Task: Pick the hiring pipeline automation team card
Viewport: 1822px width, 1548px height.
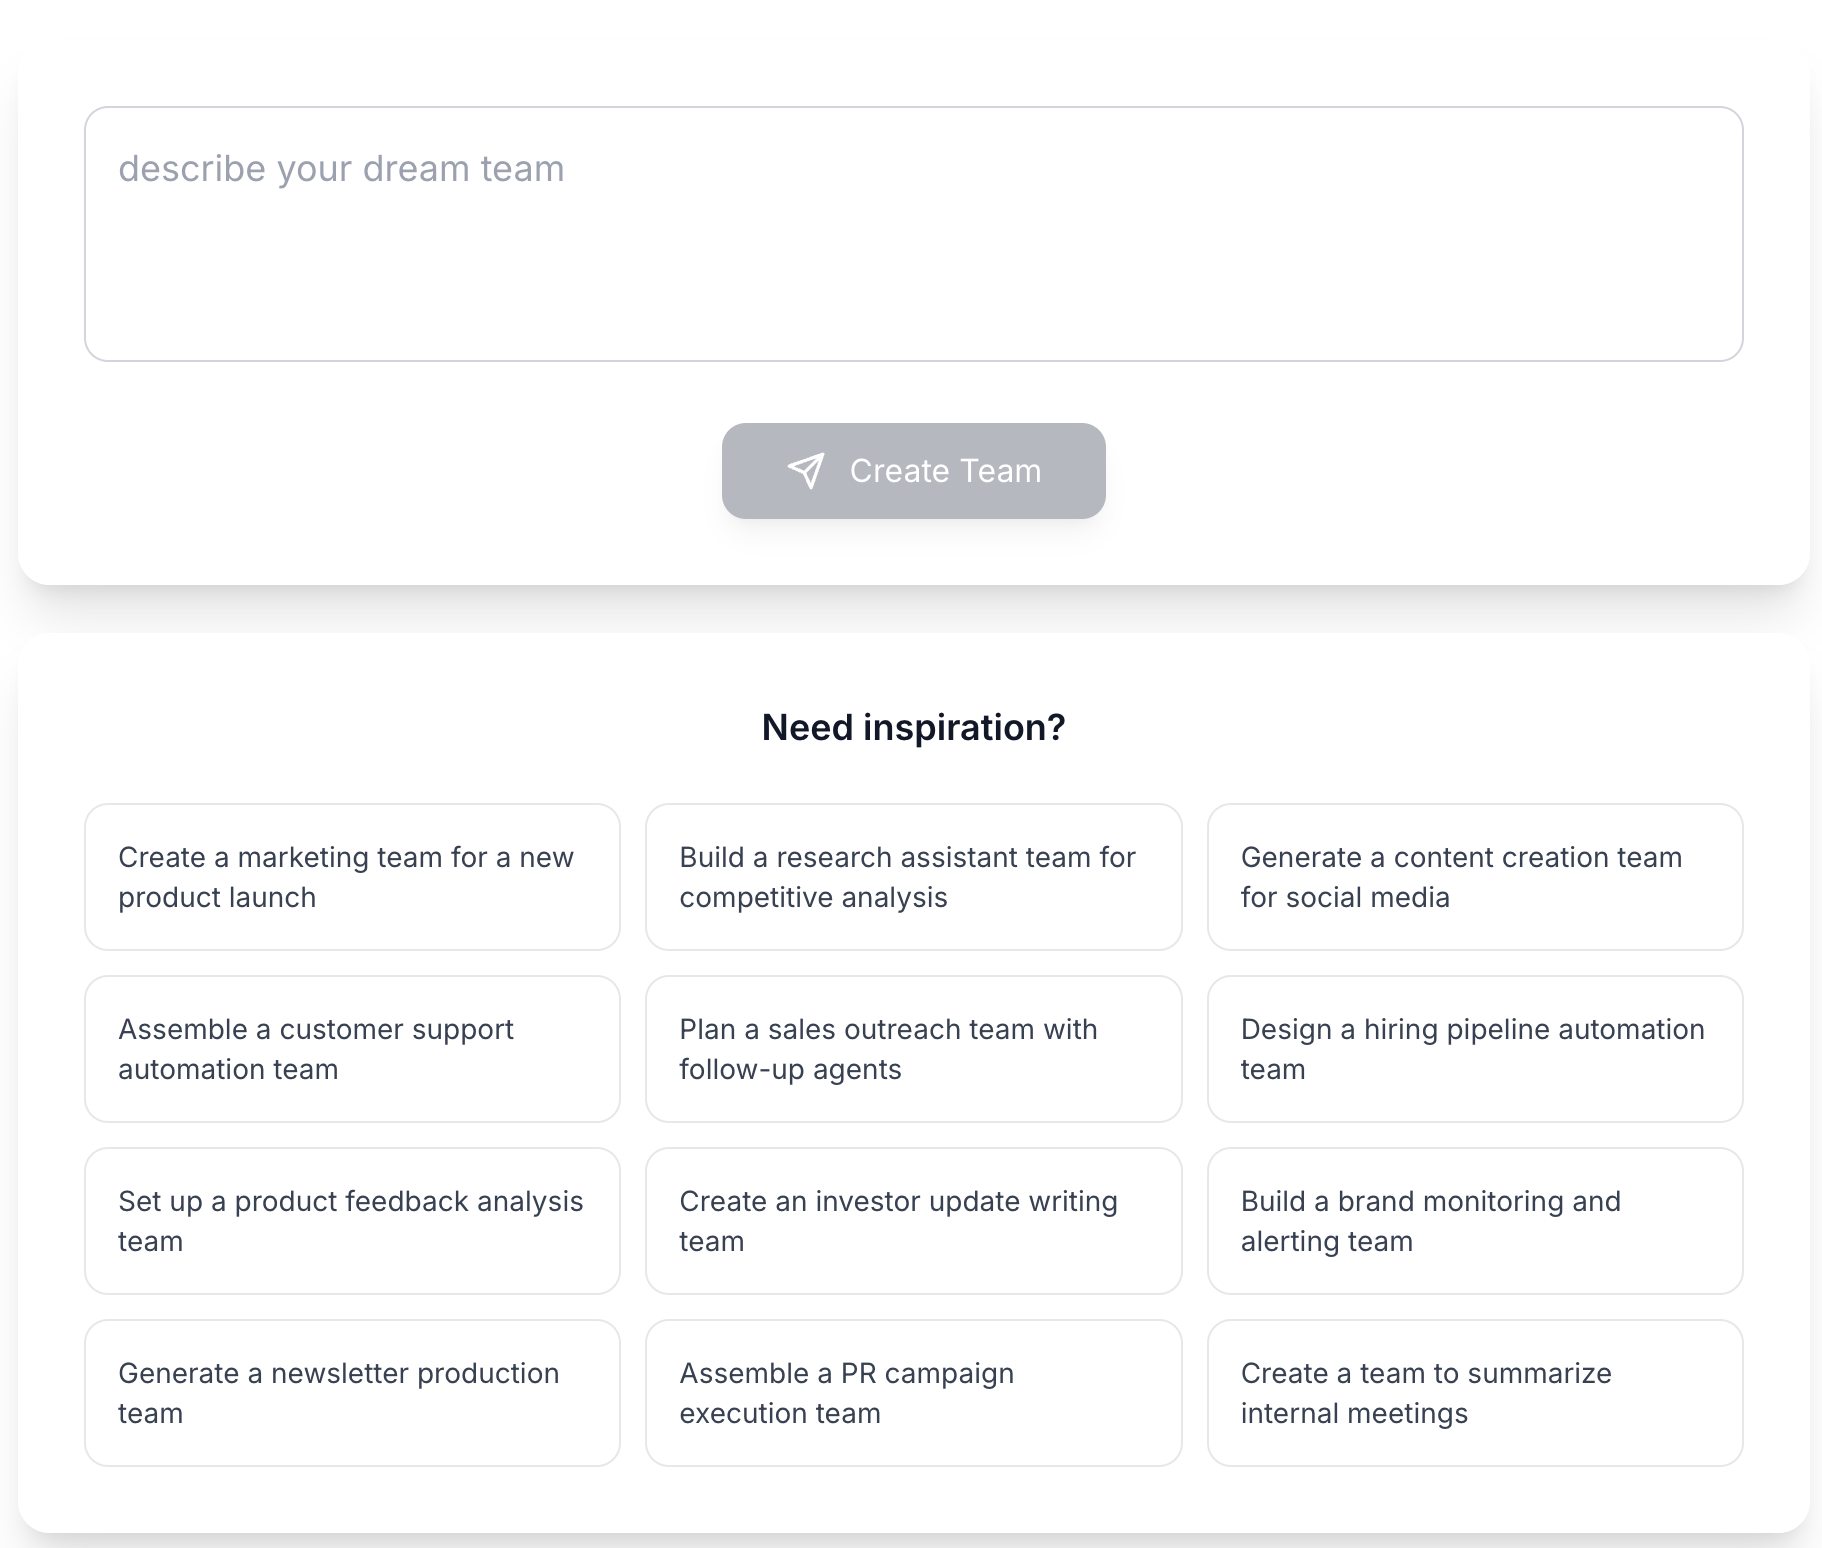Action: point(1474,1049)
